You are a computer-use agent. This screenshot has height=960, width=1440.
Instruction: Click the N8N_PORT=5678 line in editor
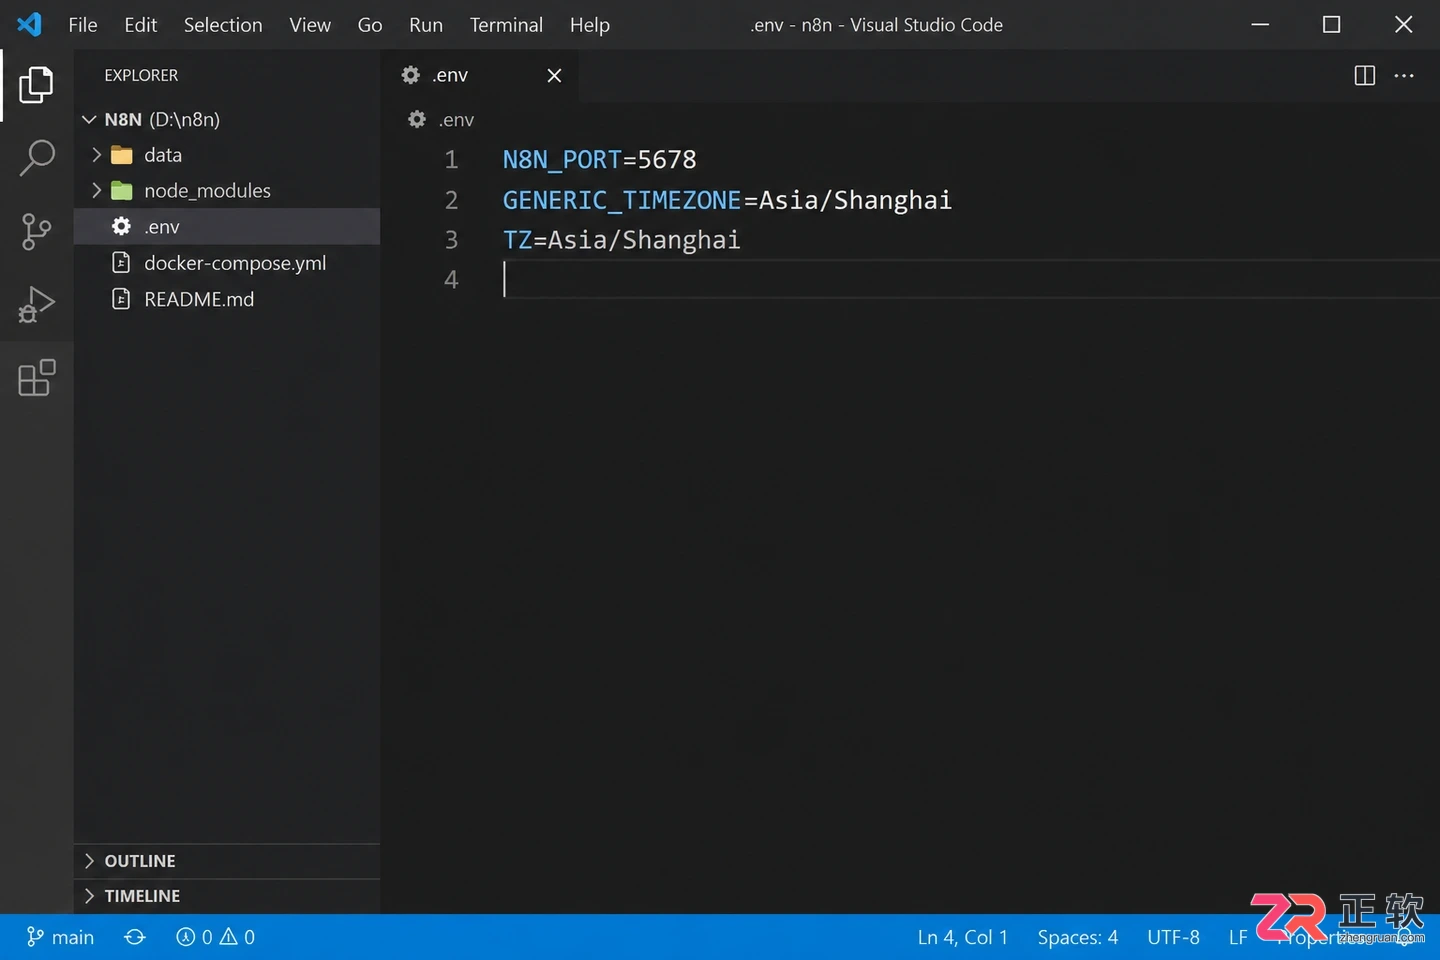pos(599,160)
